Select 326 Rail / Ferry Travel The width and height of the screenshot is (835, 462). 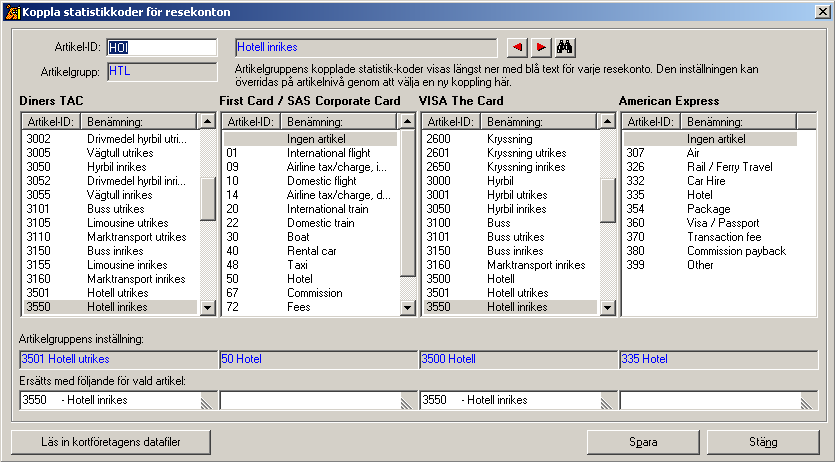pyautogui.click(x=710, y=167)
